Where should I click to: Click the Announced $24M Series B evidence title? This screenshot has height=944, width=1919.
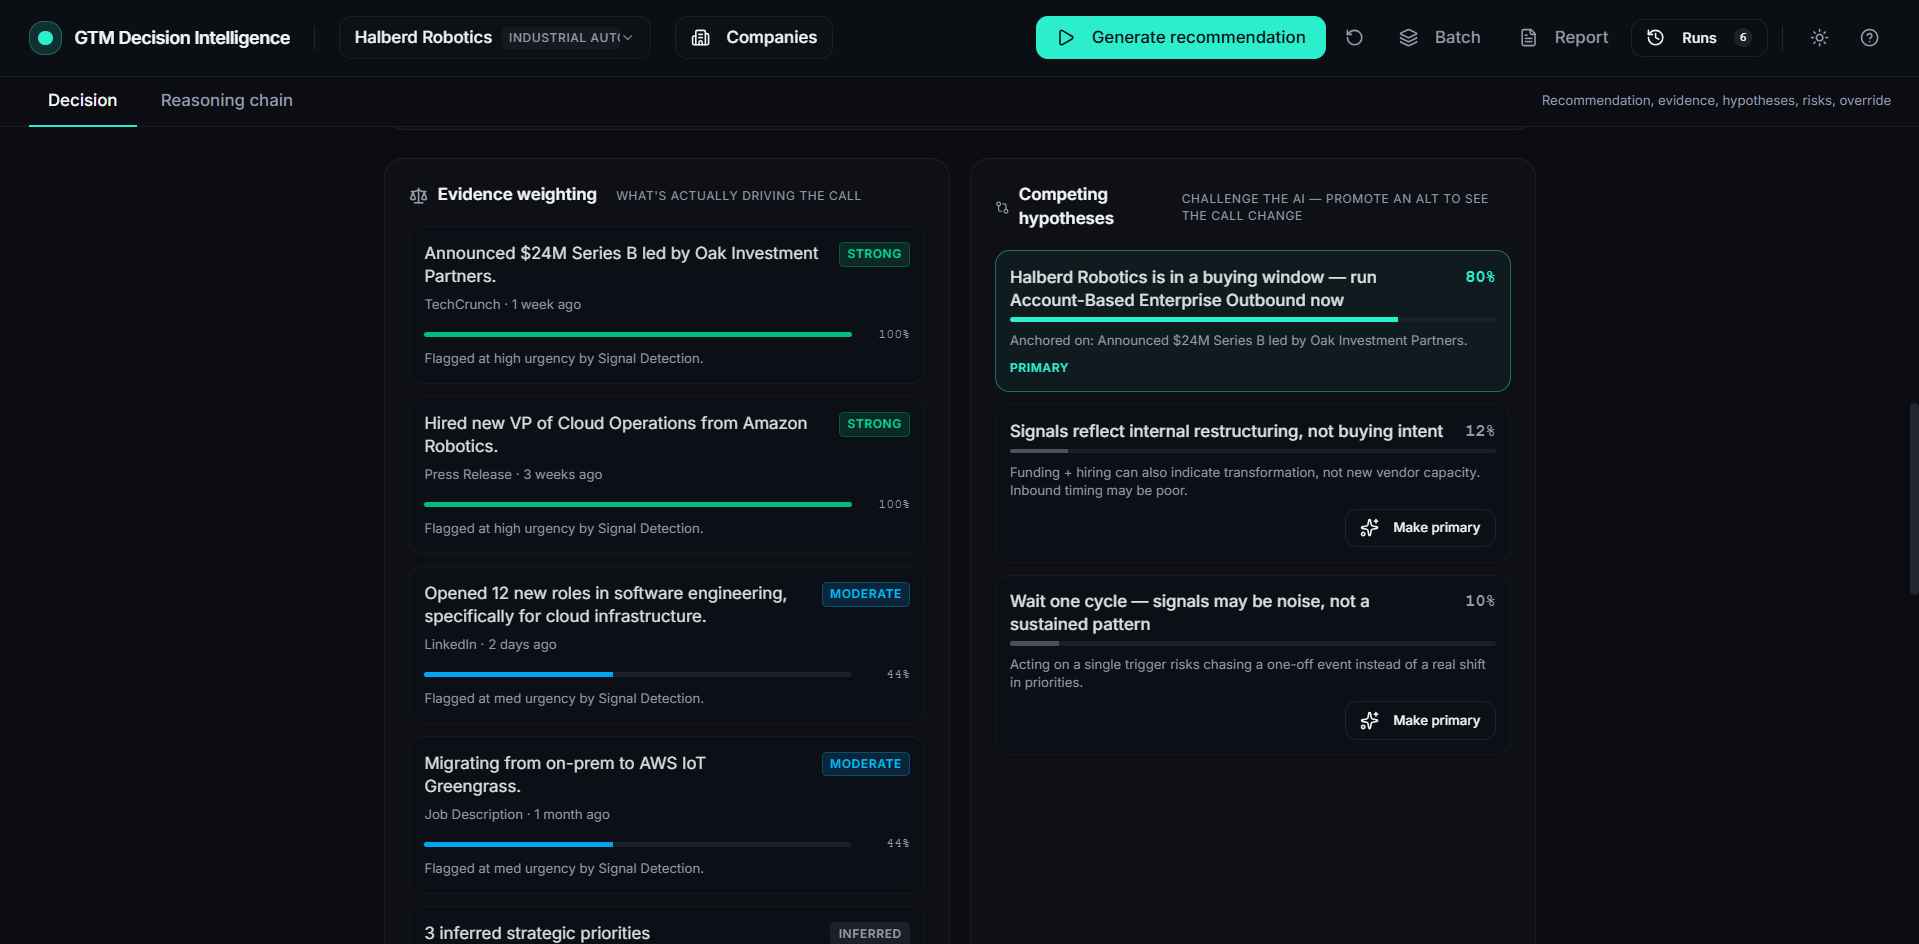pyautogui.click(x=621, y=265)
